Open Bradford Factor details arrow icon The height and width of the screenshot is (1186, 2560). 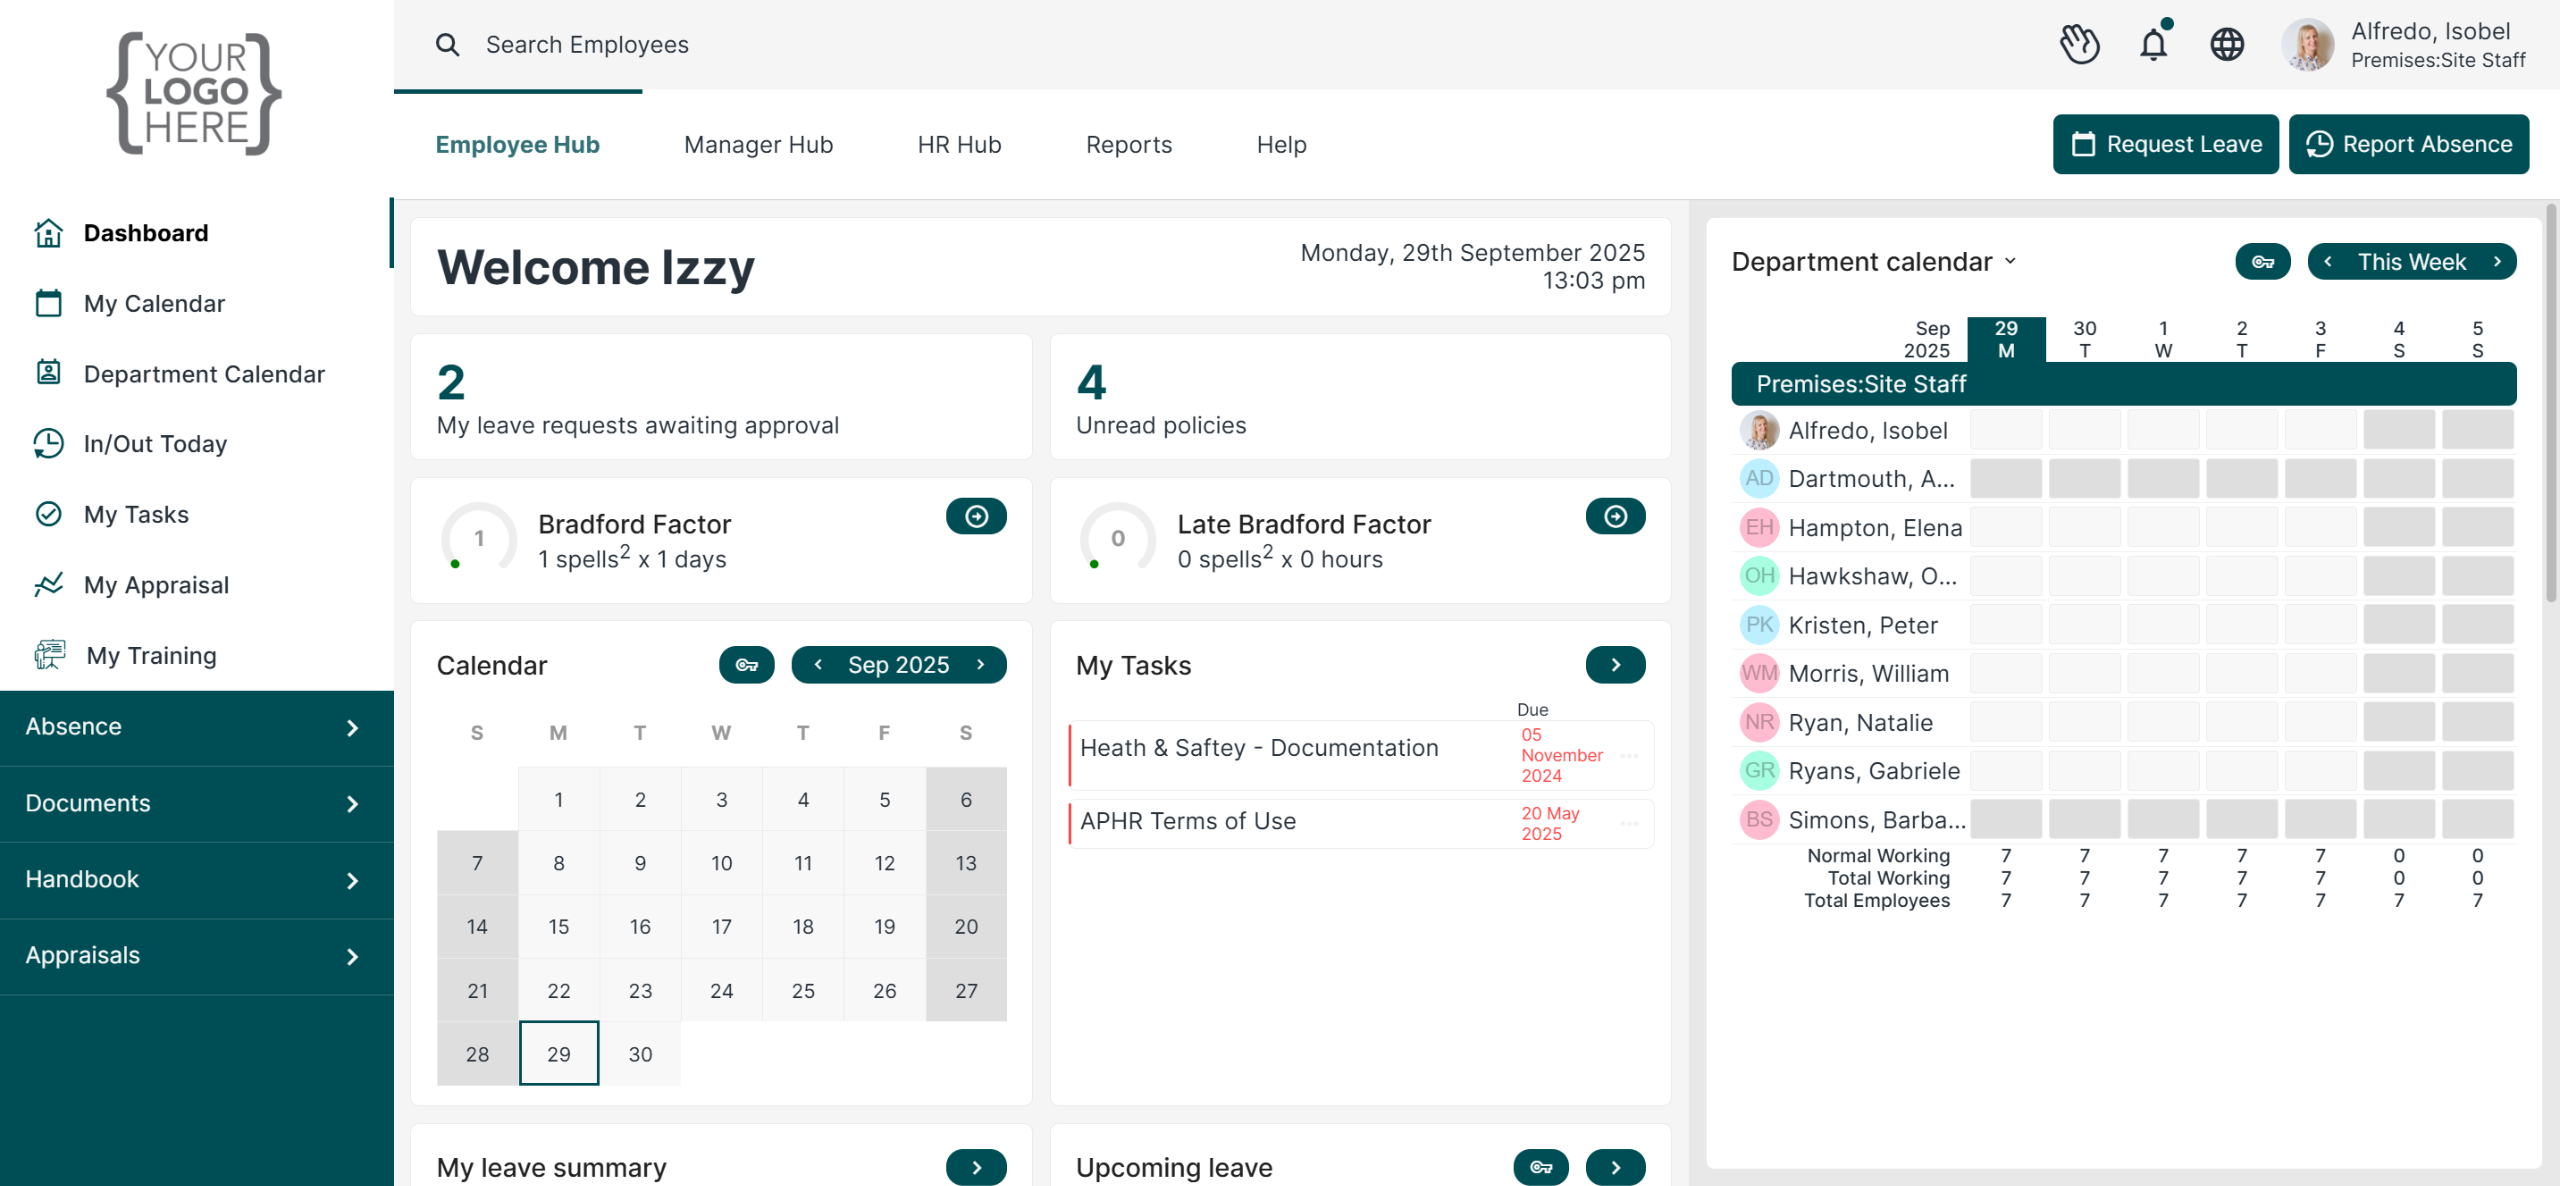pos(976,516)
